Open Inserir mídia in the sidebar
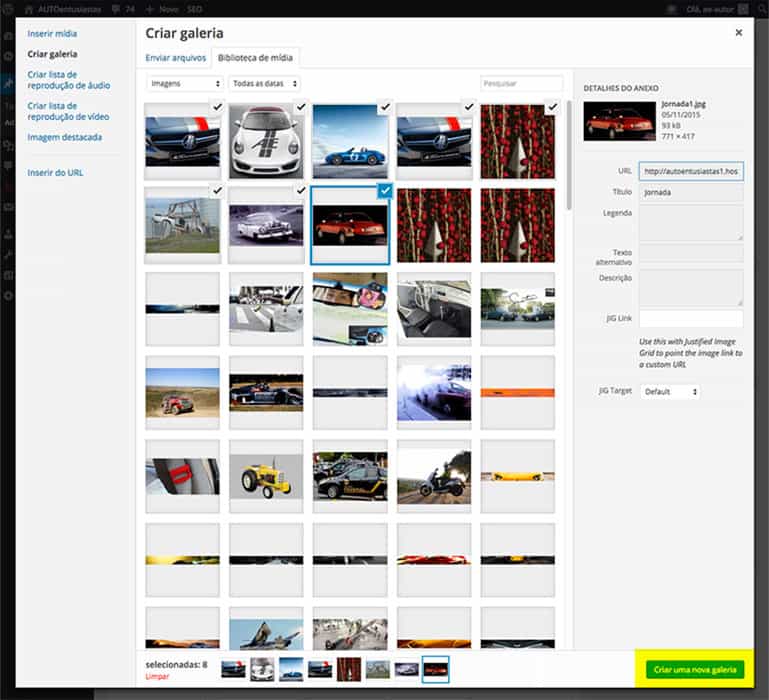This screenshot has height=700, width=769. click(x=52, y=34)
